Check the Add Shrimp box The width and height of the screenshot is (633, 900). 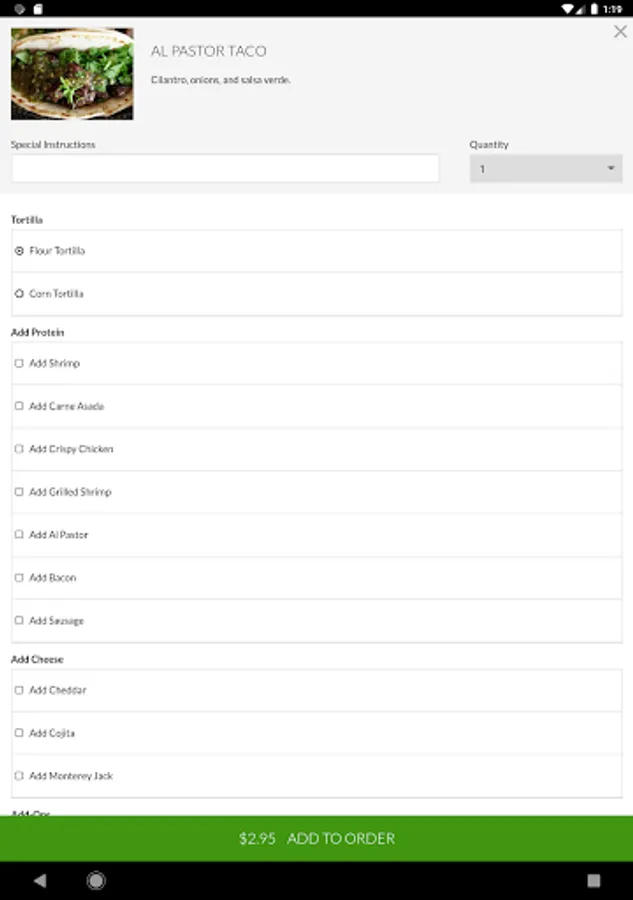pos(19,364)
